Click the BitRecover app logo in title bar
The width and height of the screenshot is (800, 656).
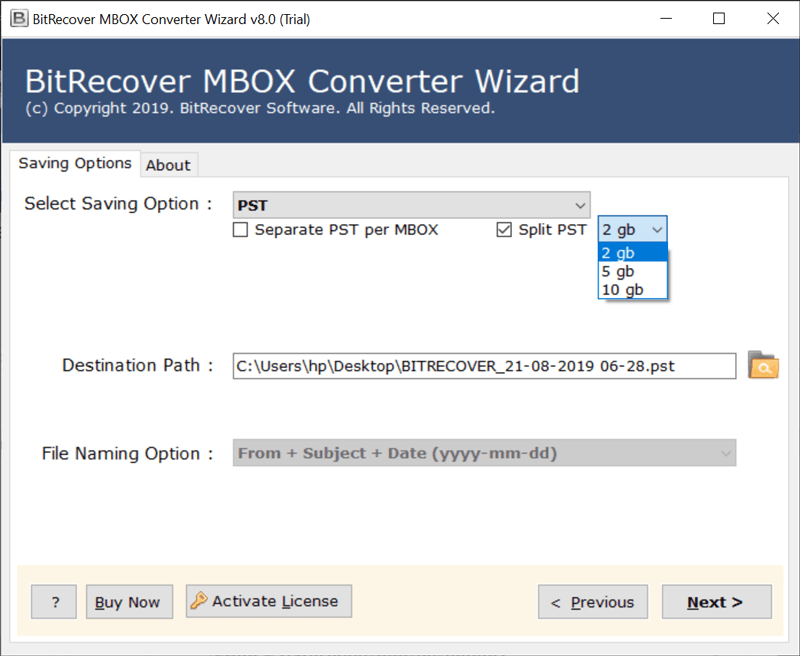pos(19,19)
